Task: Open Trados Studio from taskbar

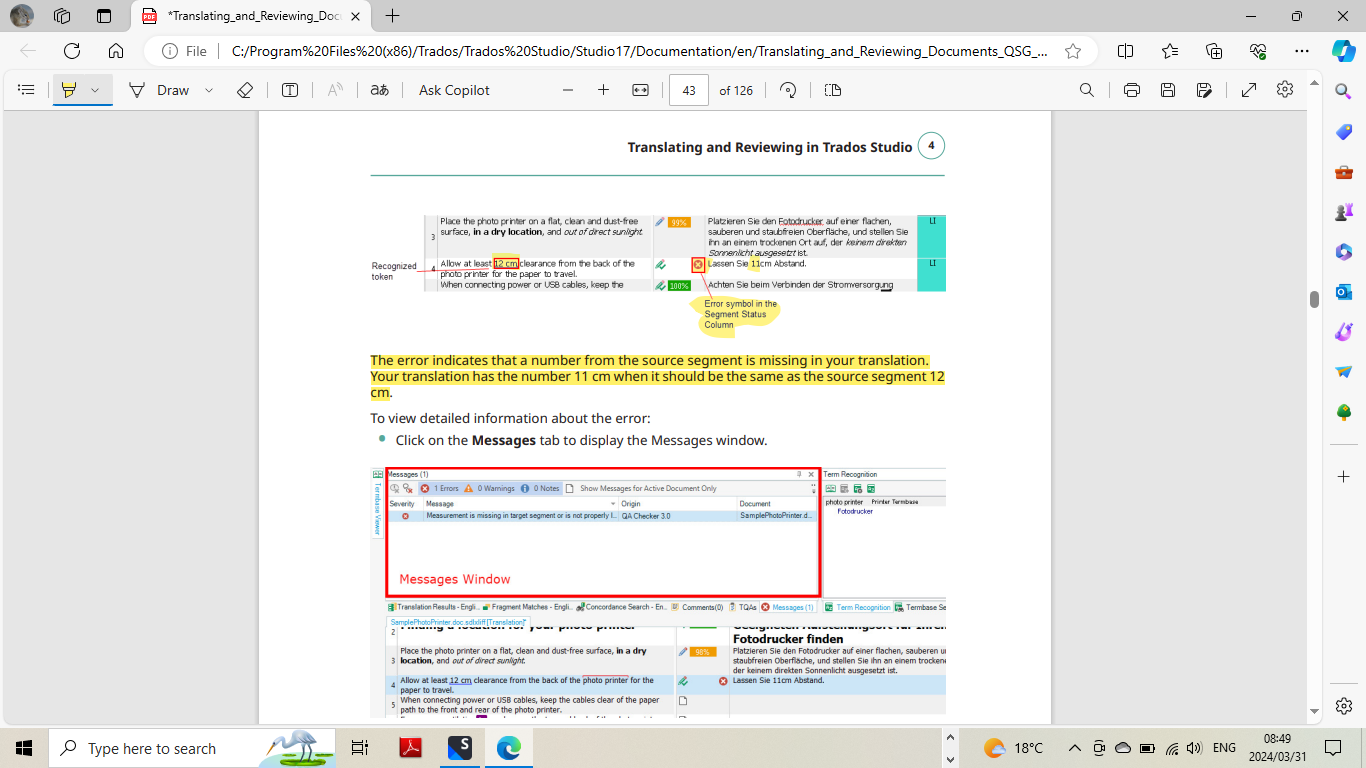Action: click(x=460, y=748)
